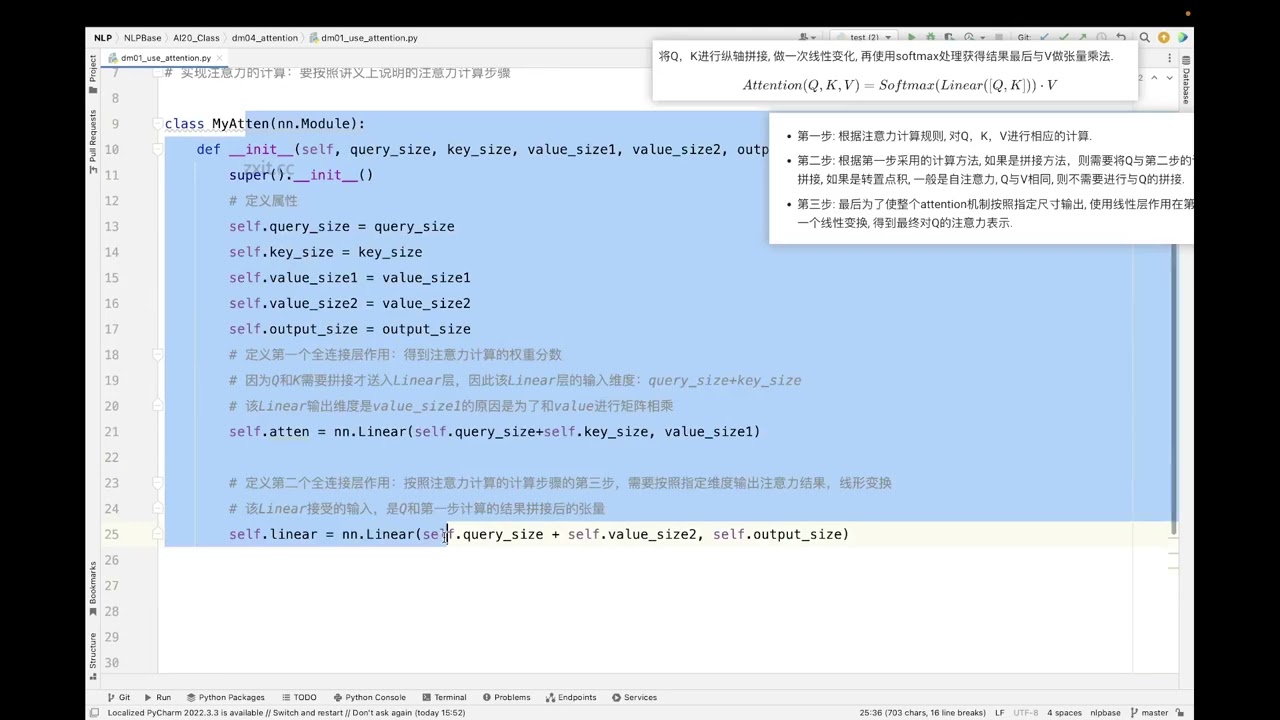Run with coverage icon in toolbar
The image size is (1280, 720).
949,37
